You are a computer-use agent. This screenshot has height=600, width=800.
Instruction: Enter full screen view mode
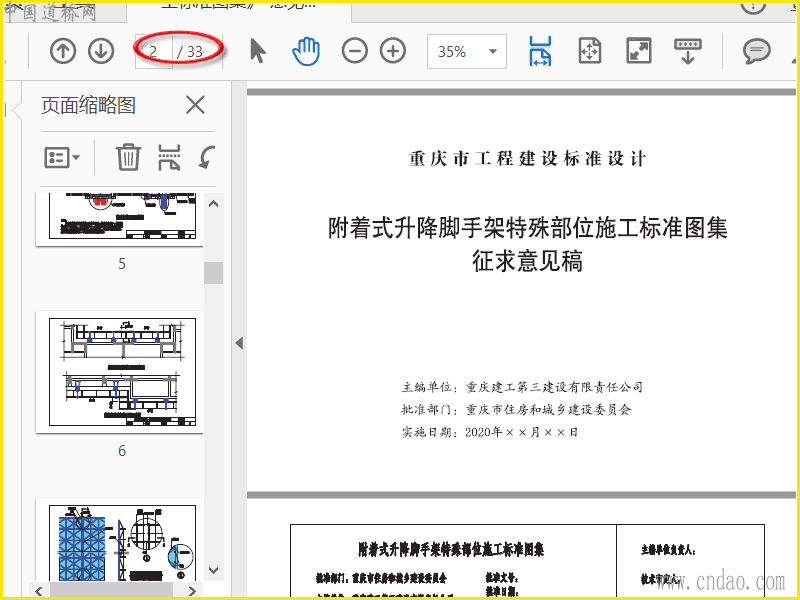638,51
